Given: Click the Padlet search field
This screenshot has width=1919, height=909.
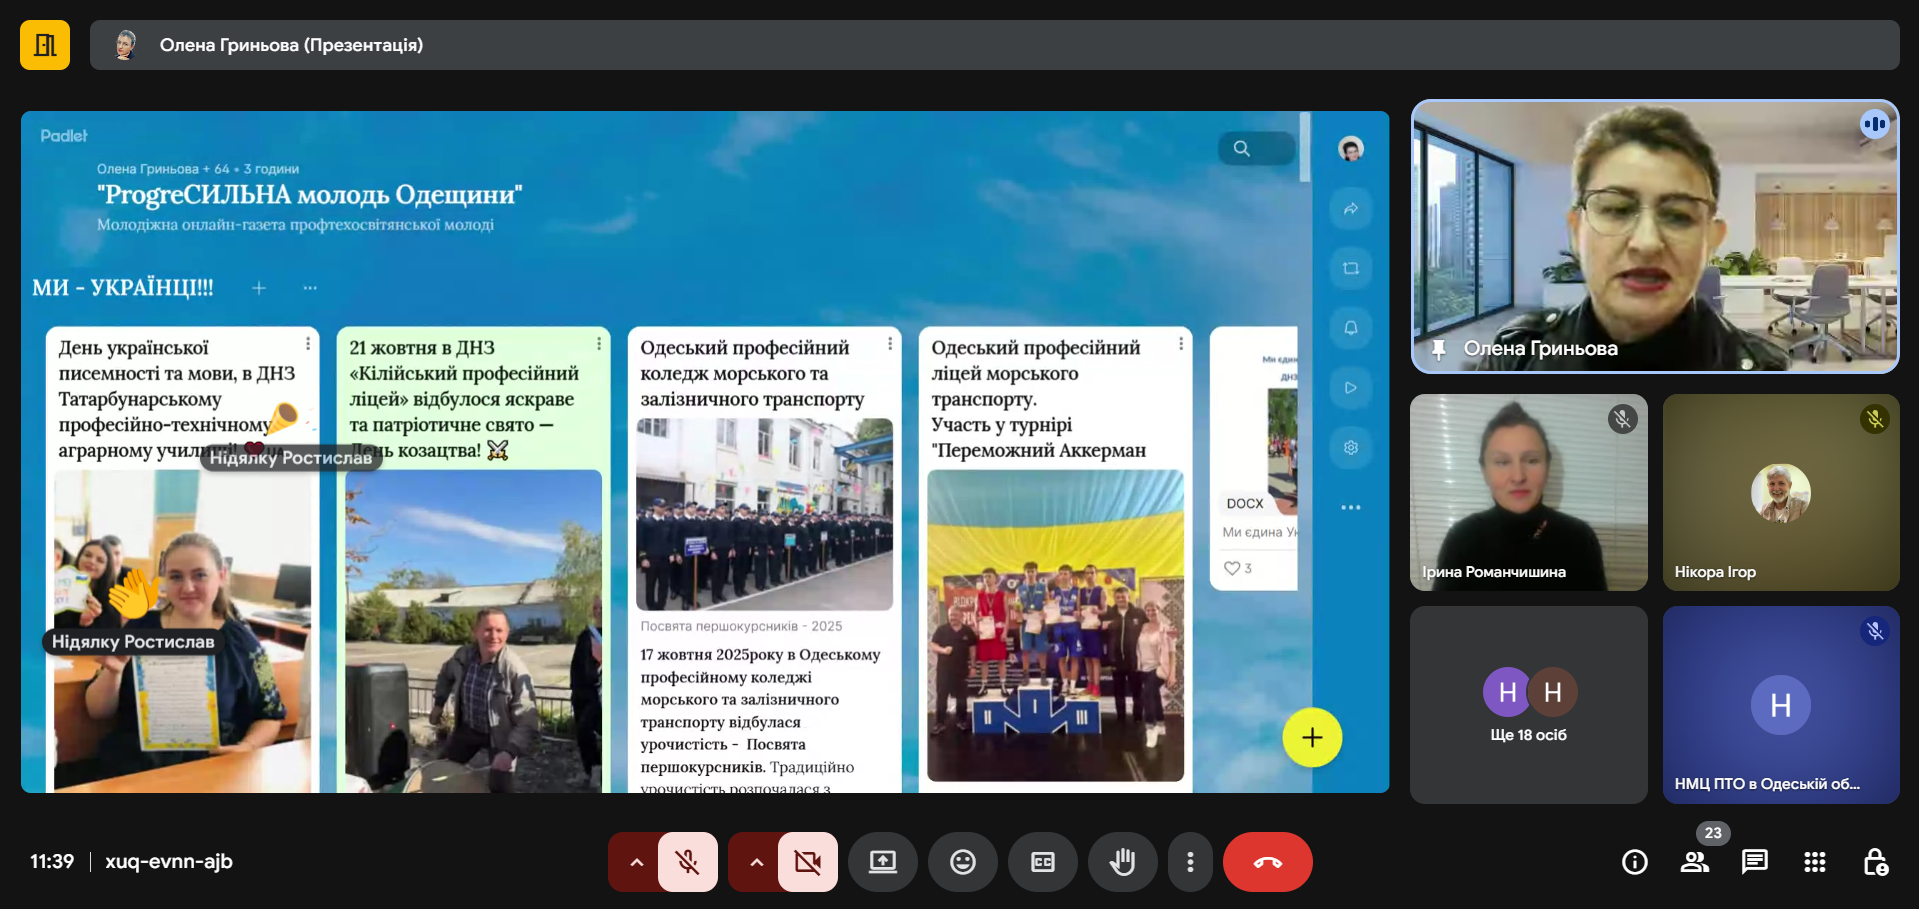Looking at the screenshot, I should pos(1256,148).
